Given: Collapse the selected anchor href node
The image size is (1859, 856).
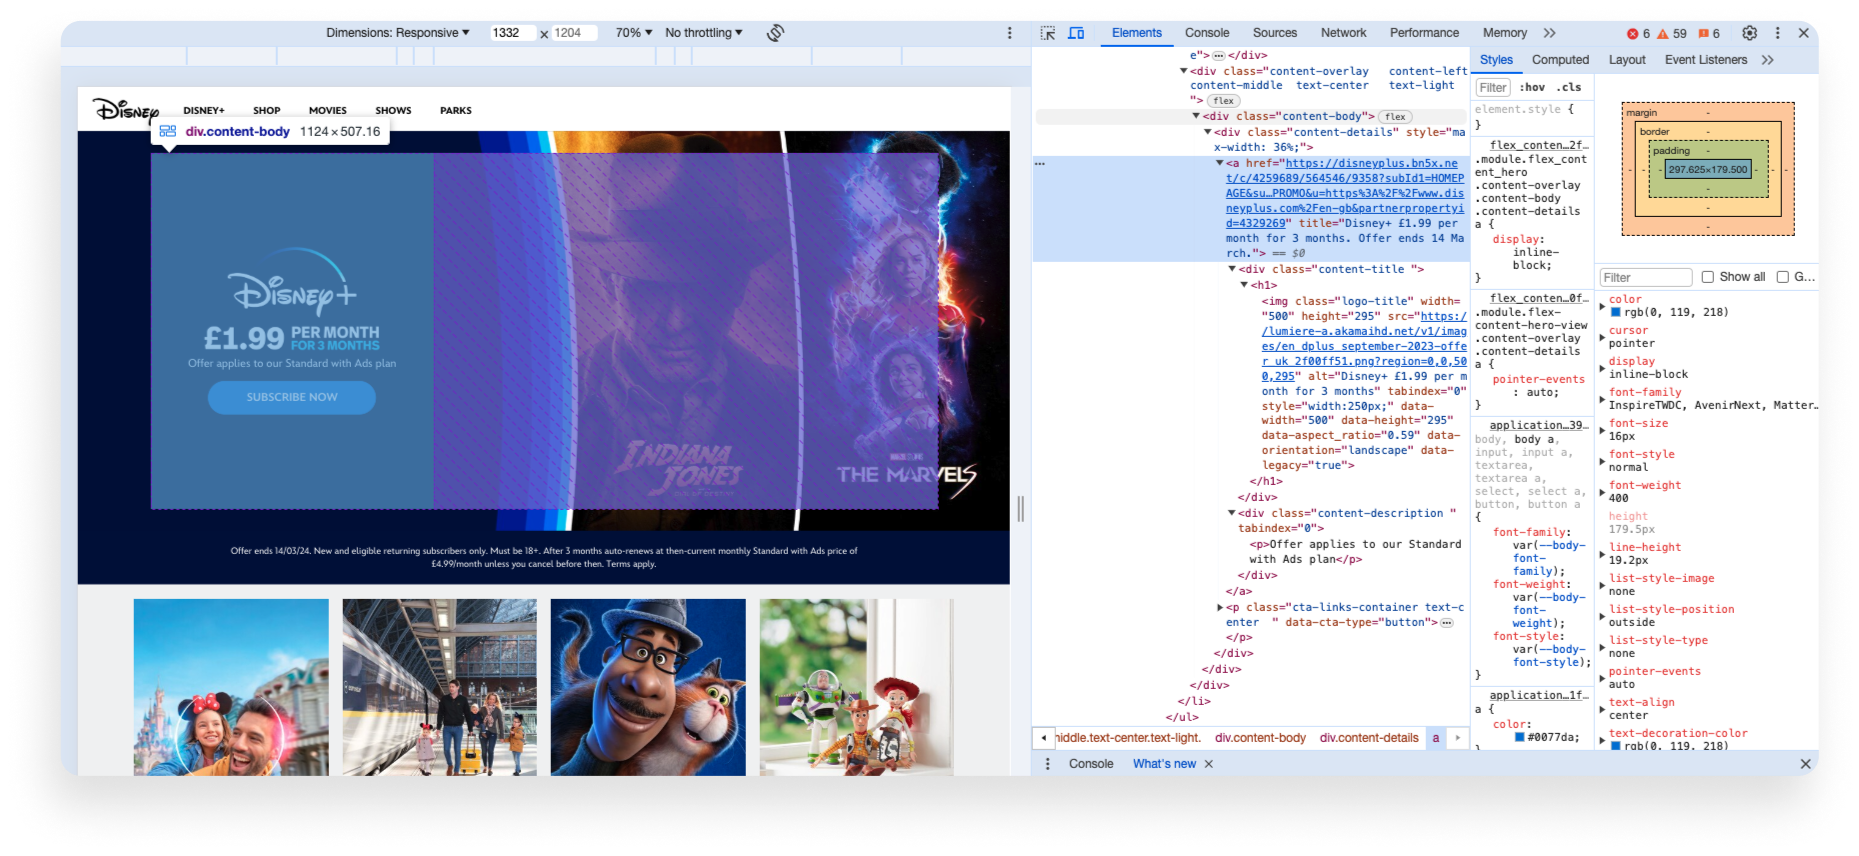Looking at the screenshot, I should point(1220,163).
